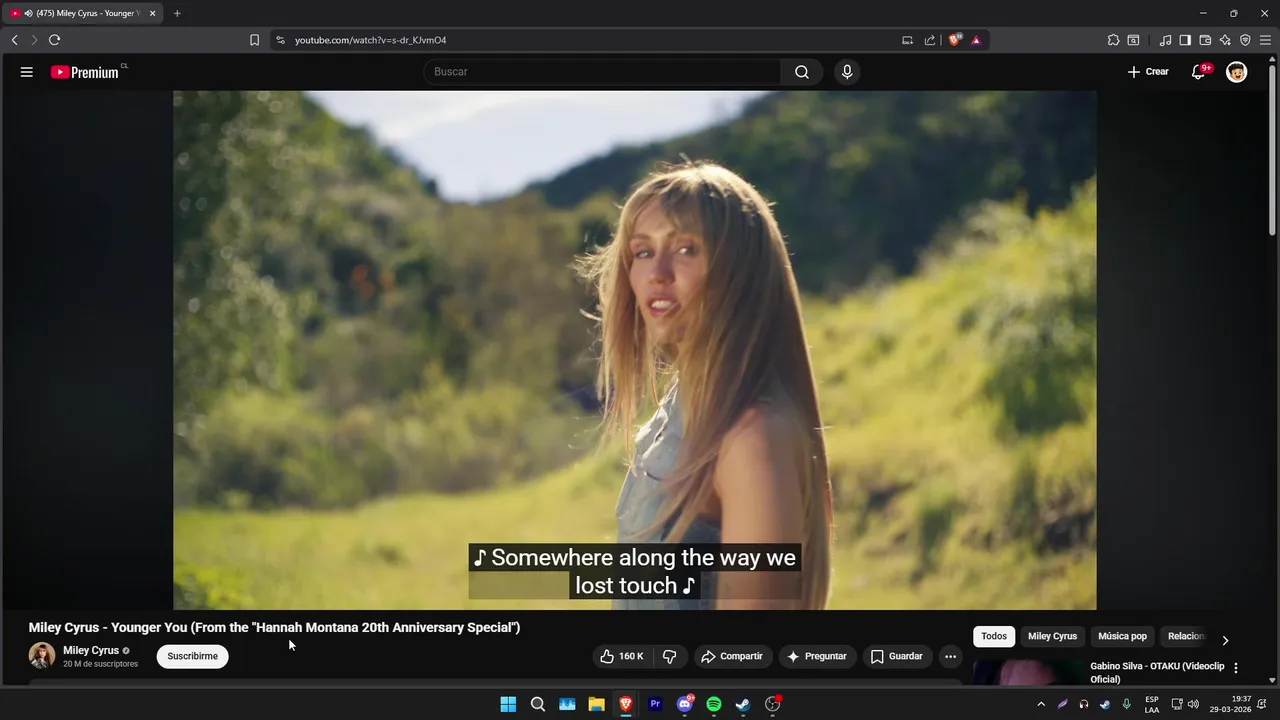The image size is (1280, 720).
Task: Open browser extensions puzzle icon
Action: [x=1113, y=40]
